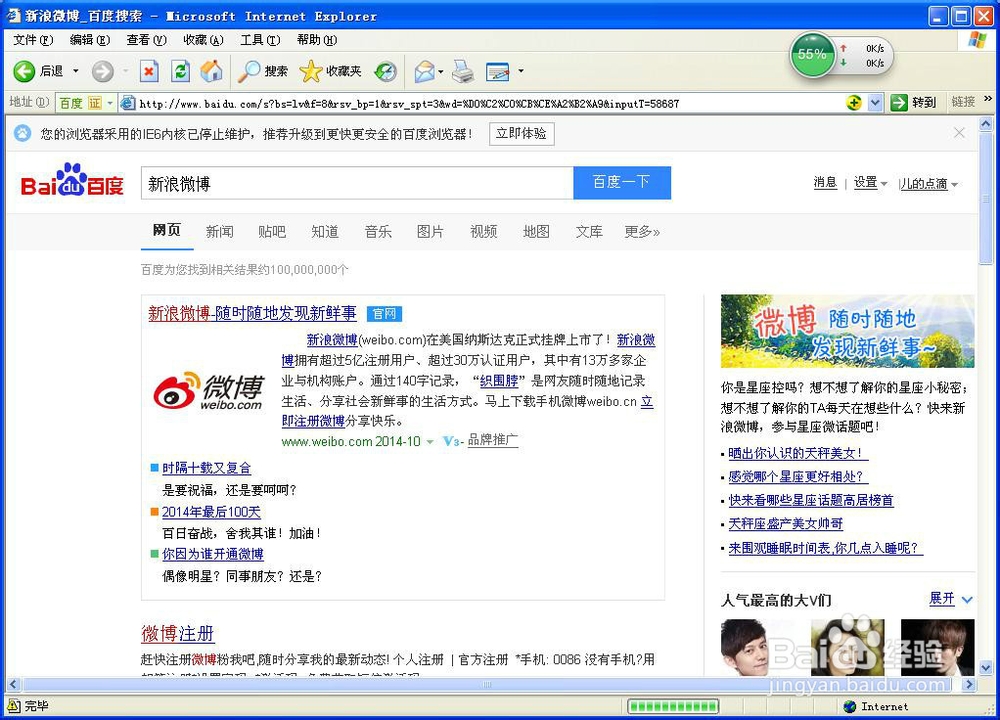
Task: Click the Back arrow toolbar icon
Action: click(24, 71)
